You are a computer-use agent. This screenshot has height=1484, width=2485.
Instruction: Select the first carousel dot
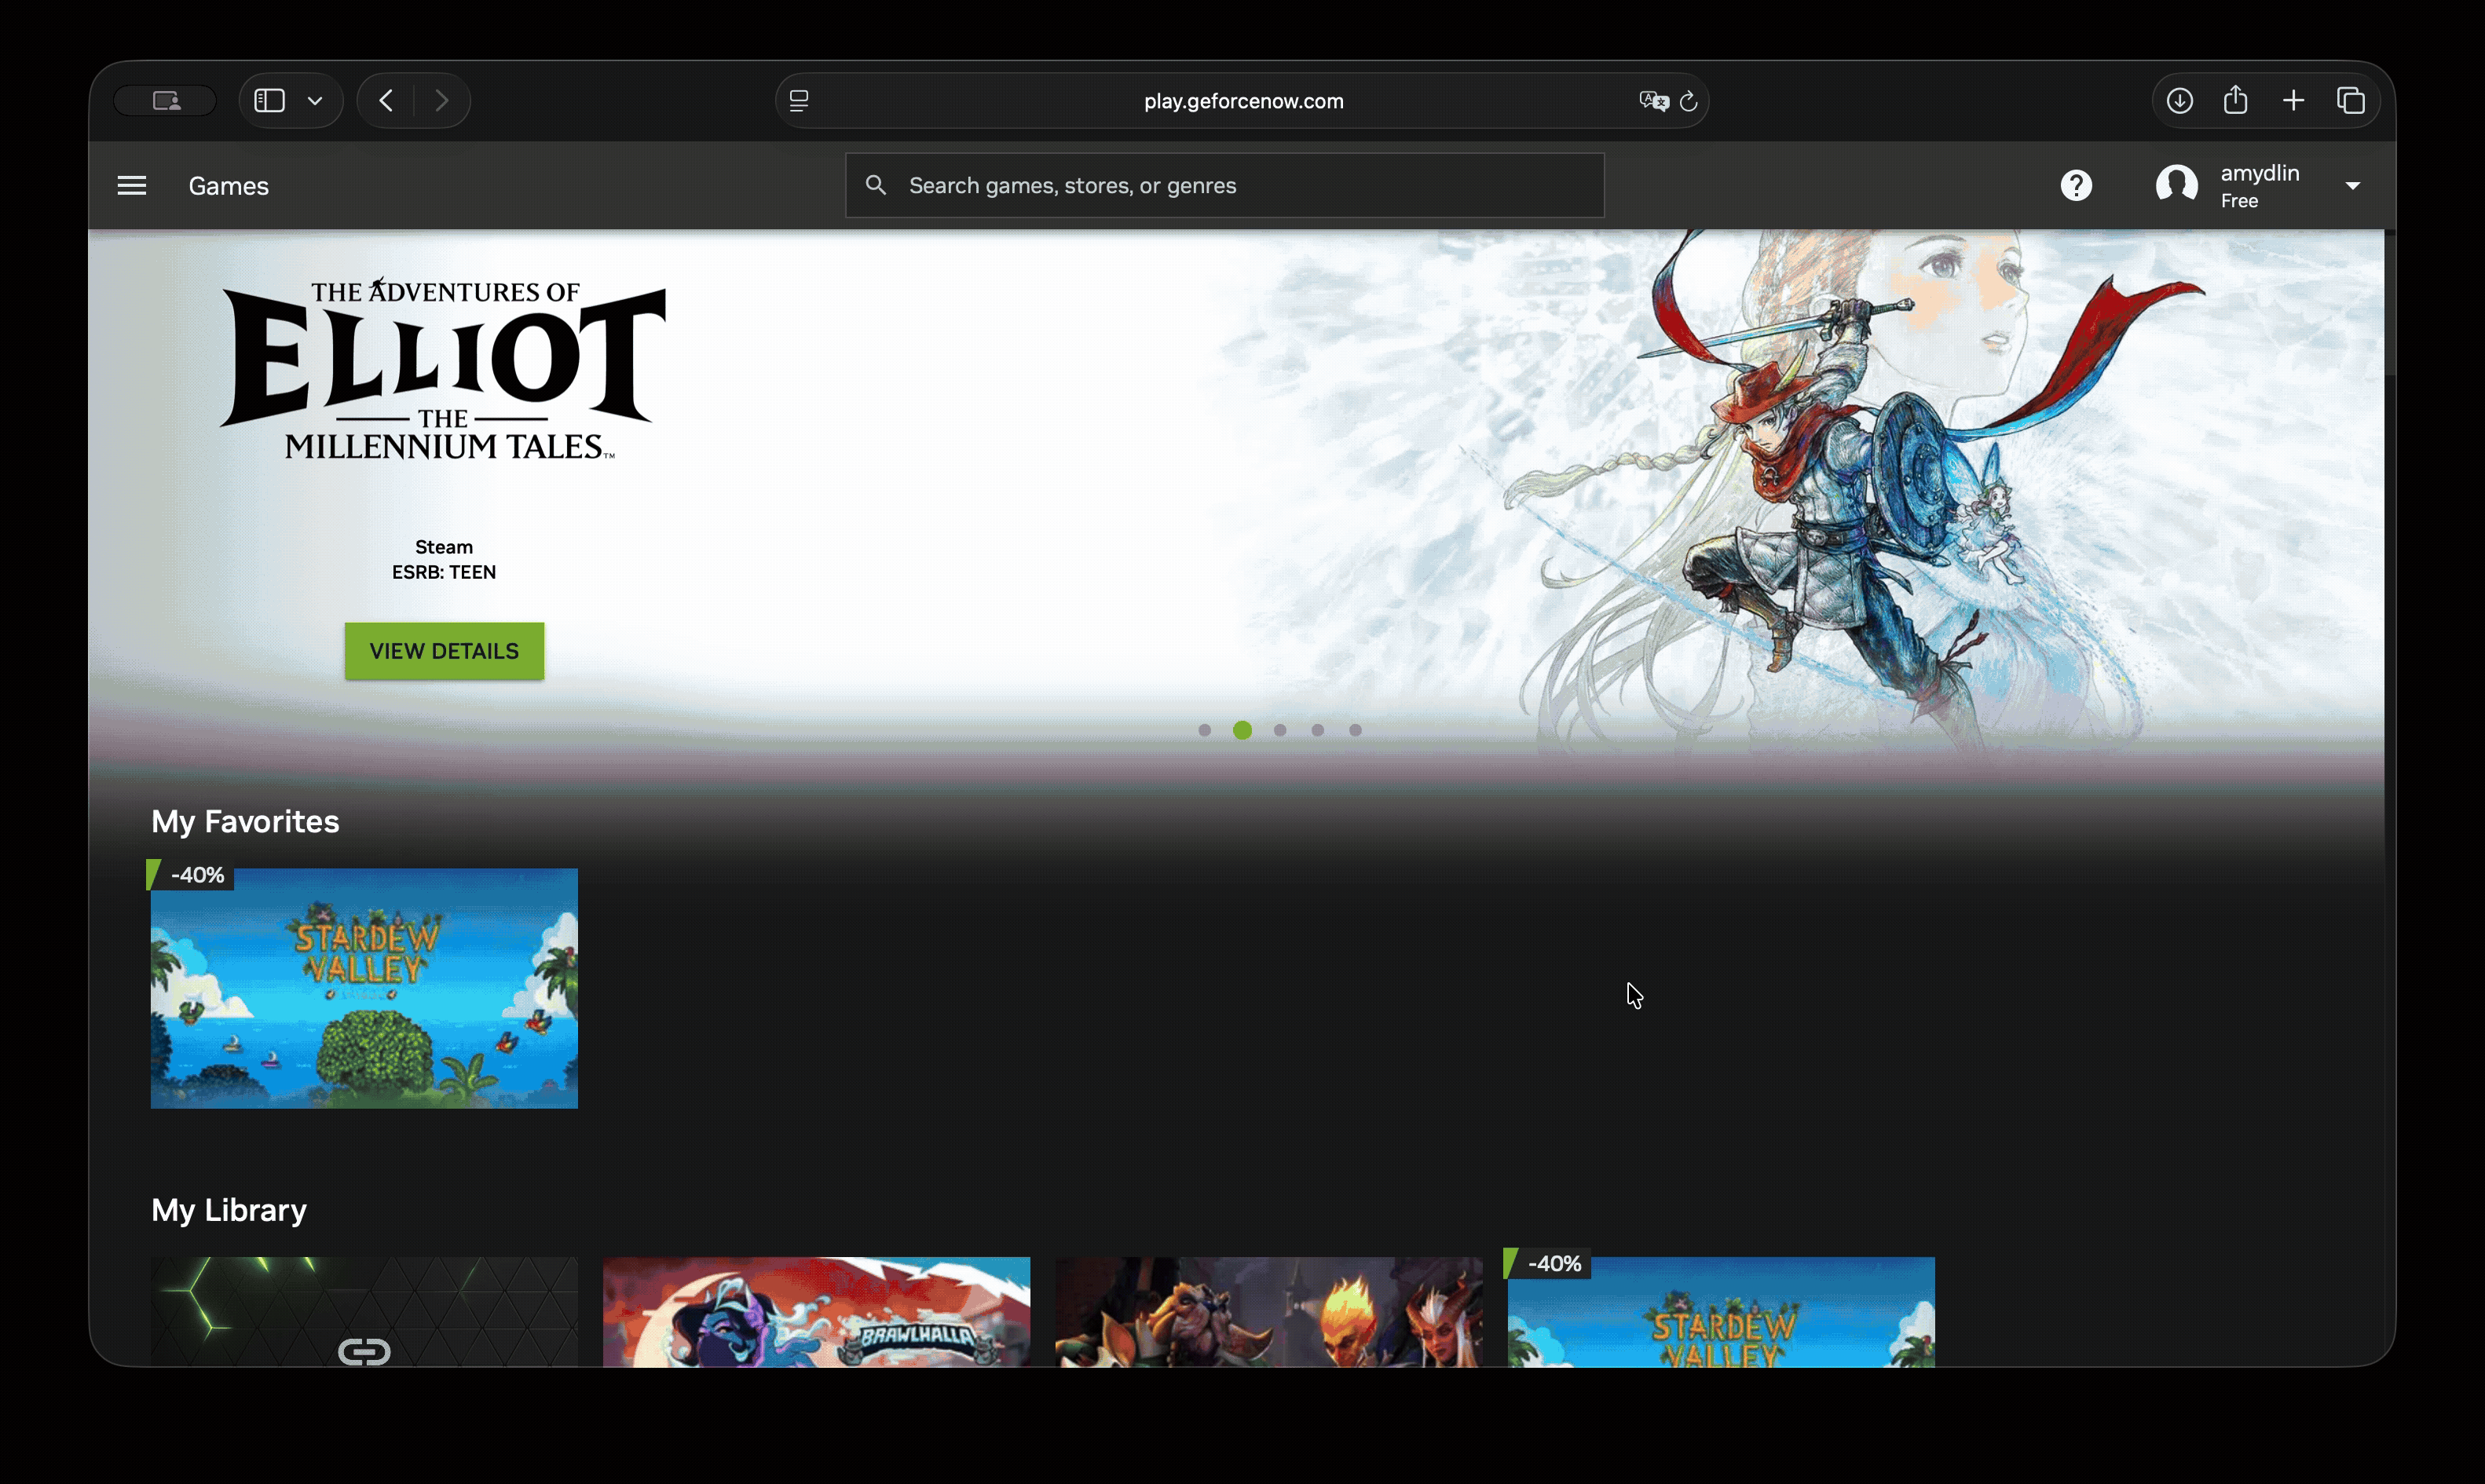tap(1204, 730)
